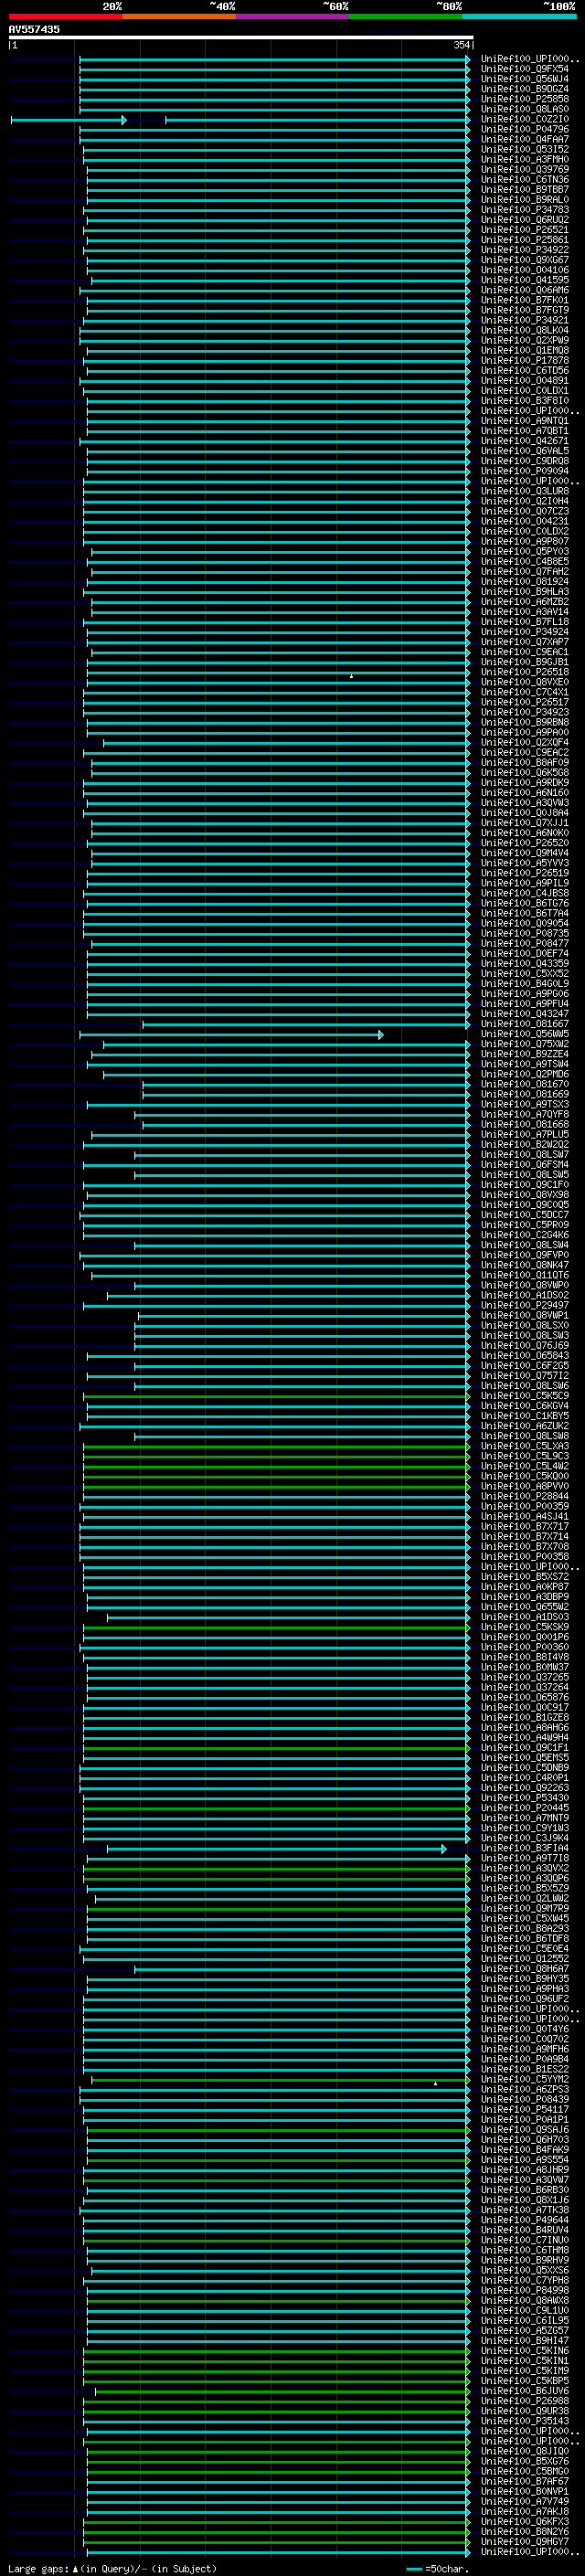Select hit label UniRef100_Q8NK47
The width and height of the screenshot is (585, 2576).
point(525,1265)
